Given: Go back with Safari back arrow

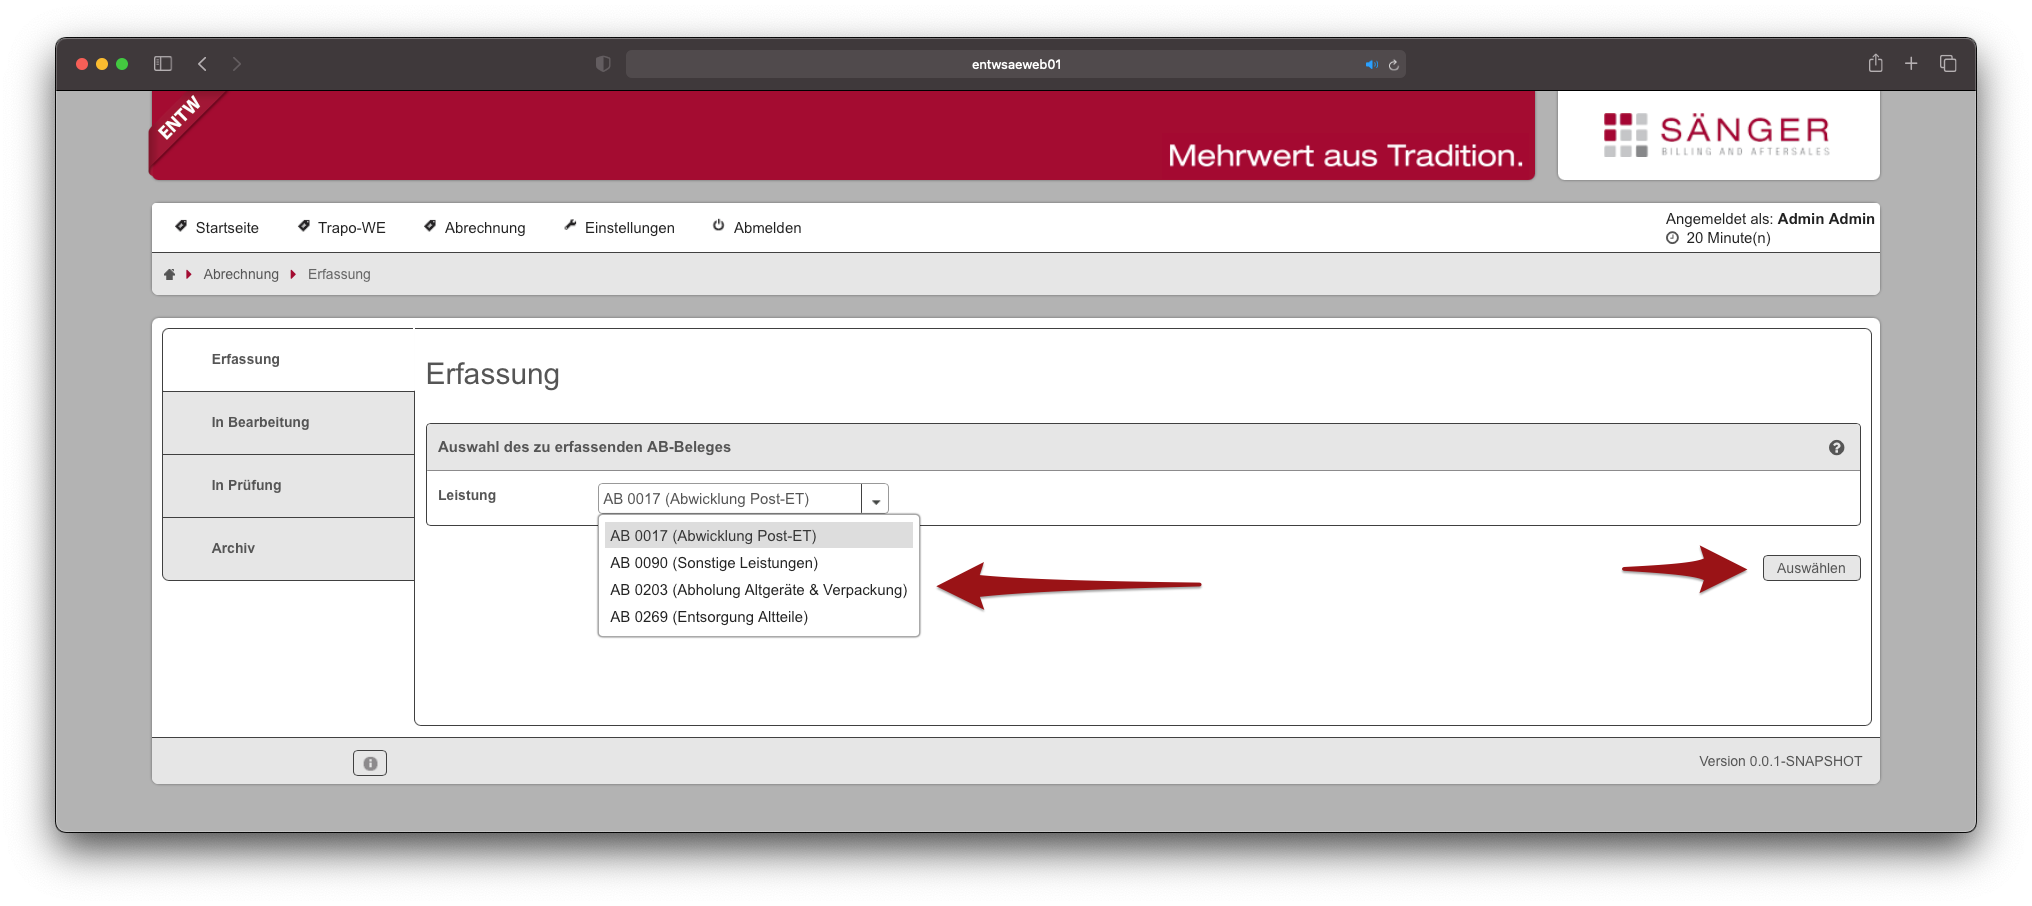Looking at the screenshot, I should coord(202,64).
